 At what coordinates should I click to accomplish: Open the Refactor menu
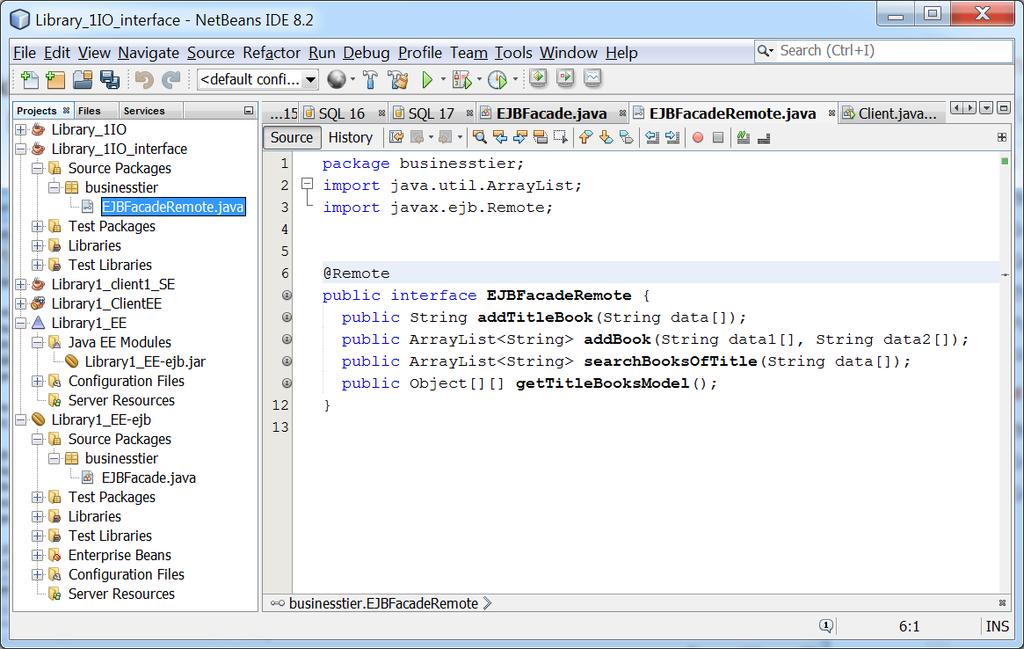click(x=272, y=53)
